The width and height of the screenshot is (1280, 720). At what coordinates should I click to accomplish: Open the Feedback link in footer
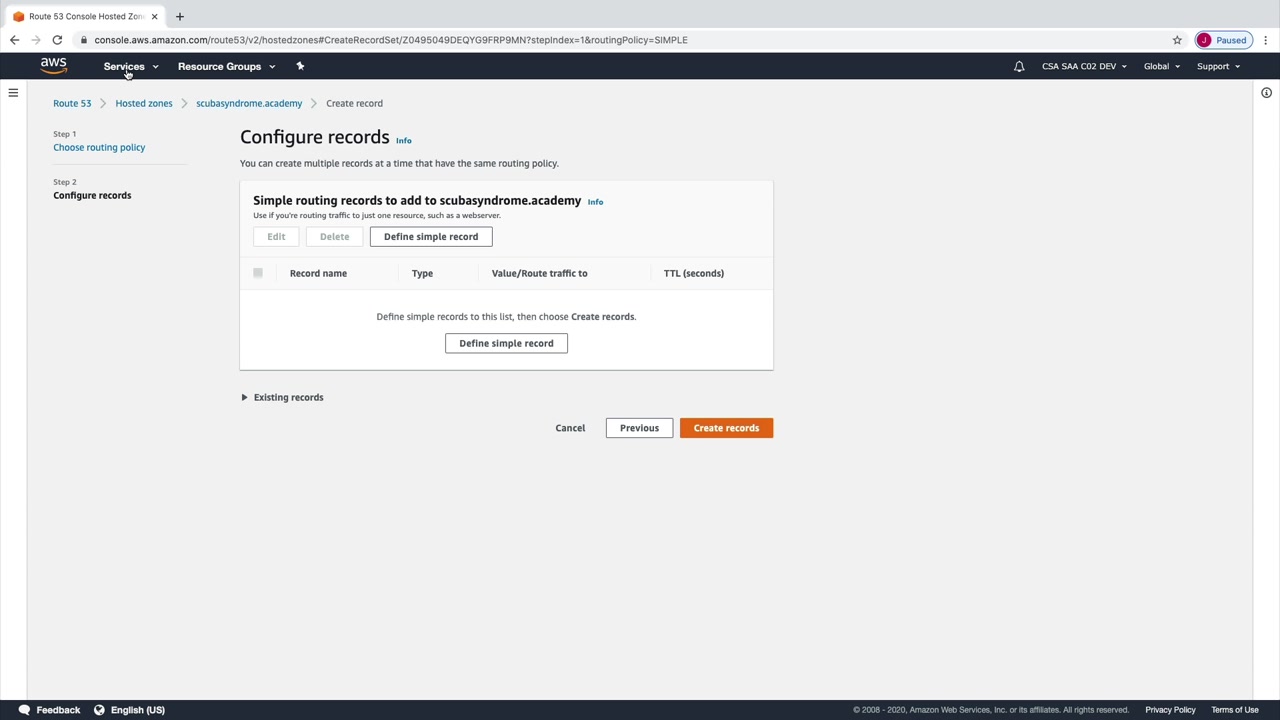tap(58, 710)
